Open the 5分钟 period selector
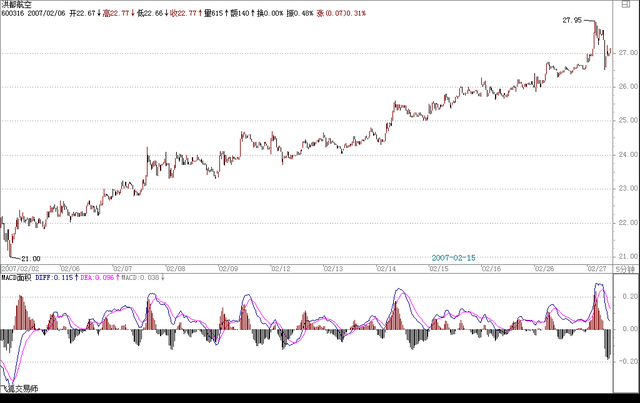Screen dimensions: 640x403 tap(625, 269)
